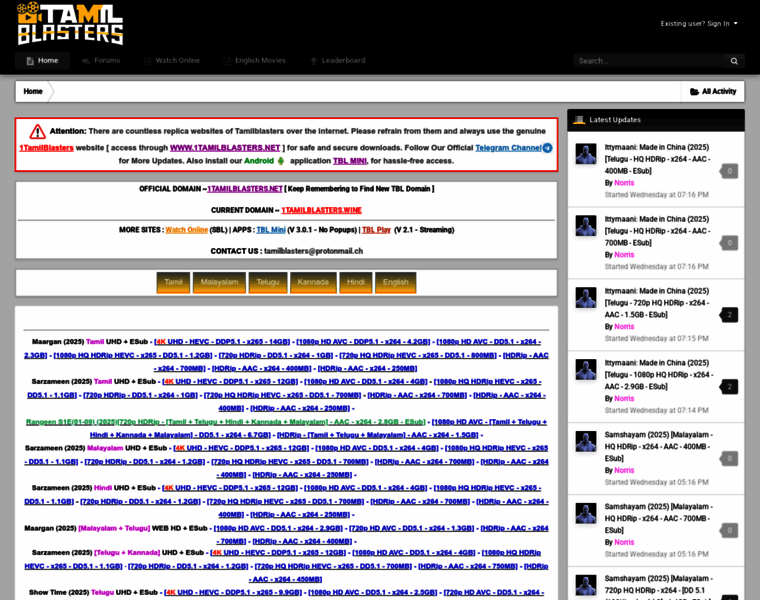Select the Malayalam language button
Screen dimensions: 760x600
click(x=219, y=283)
